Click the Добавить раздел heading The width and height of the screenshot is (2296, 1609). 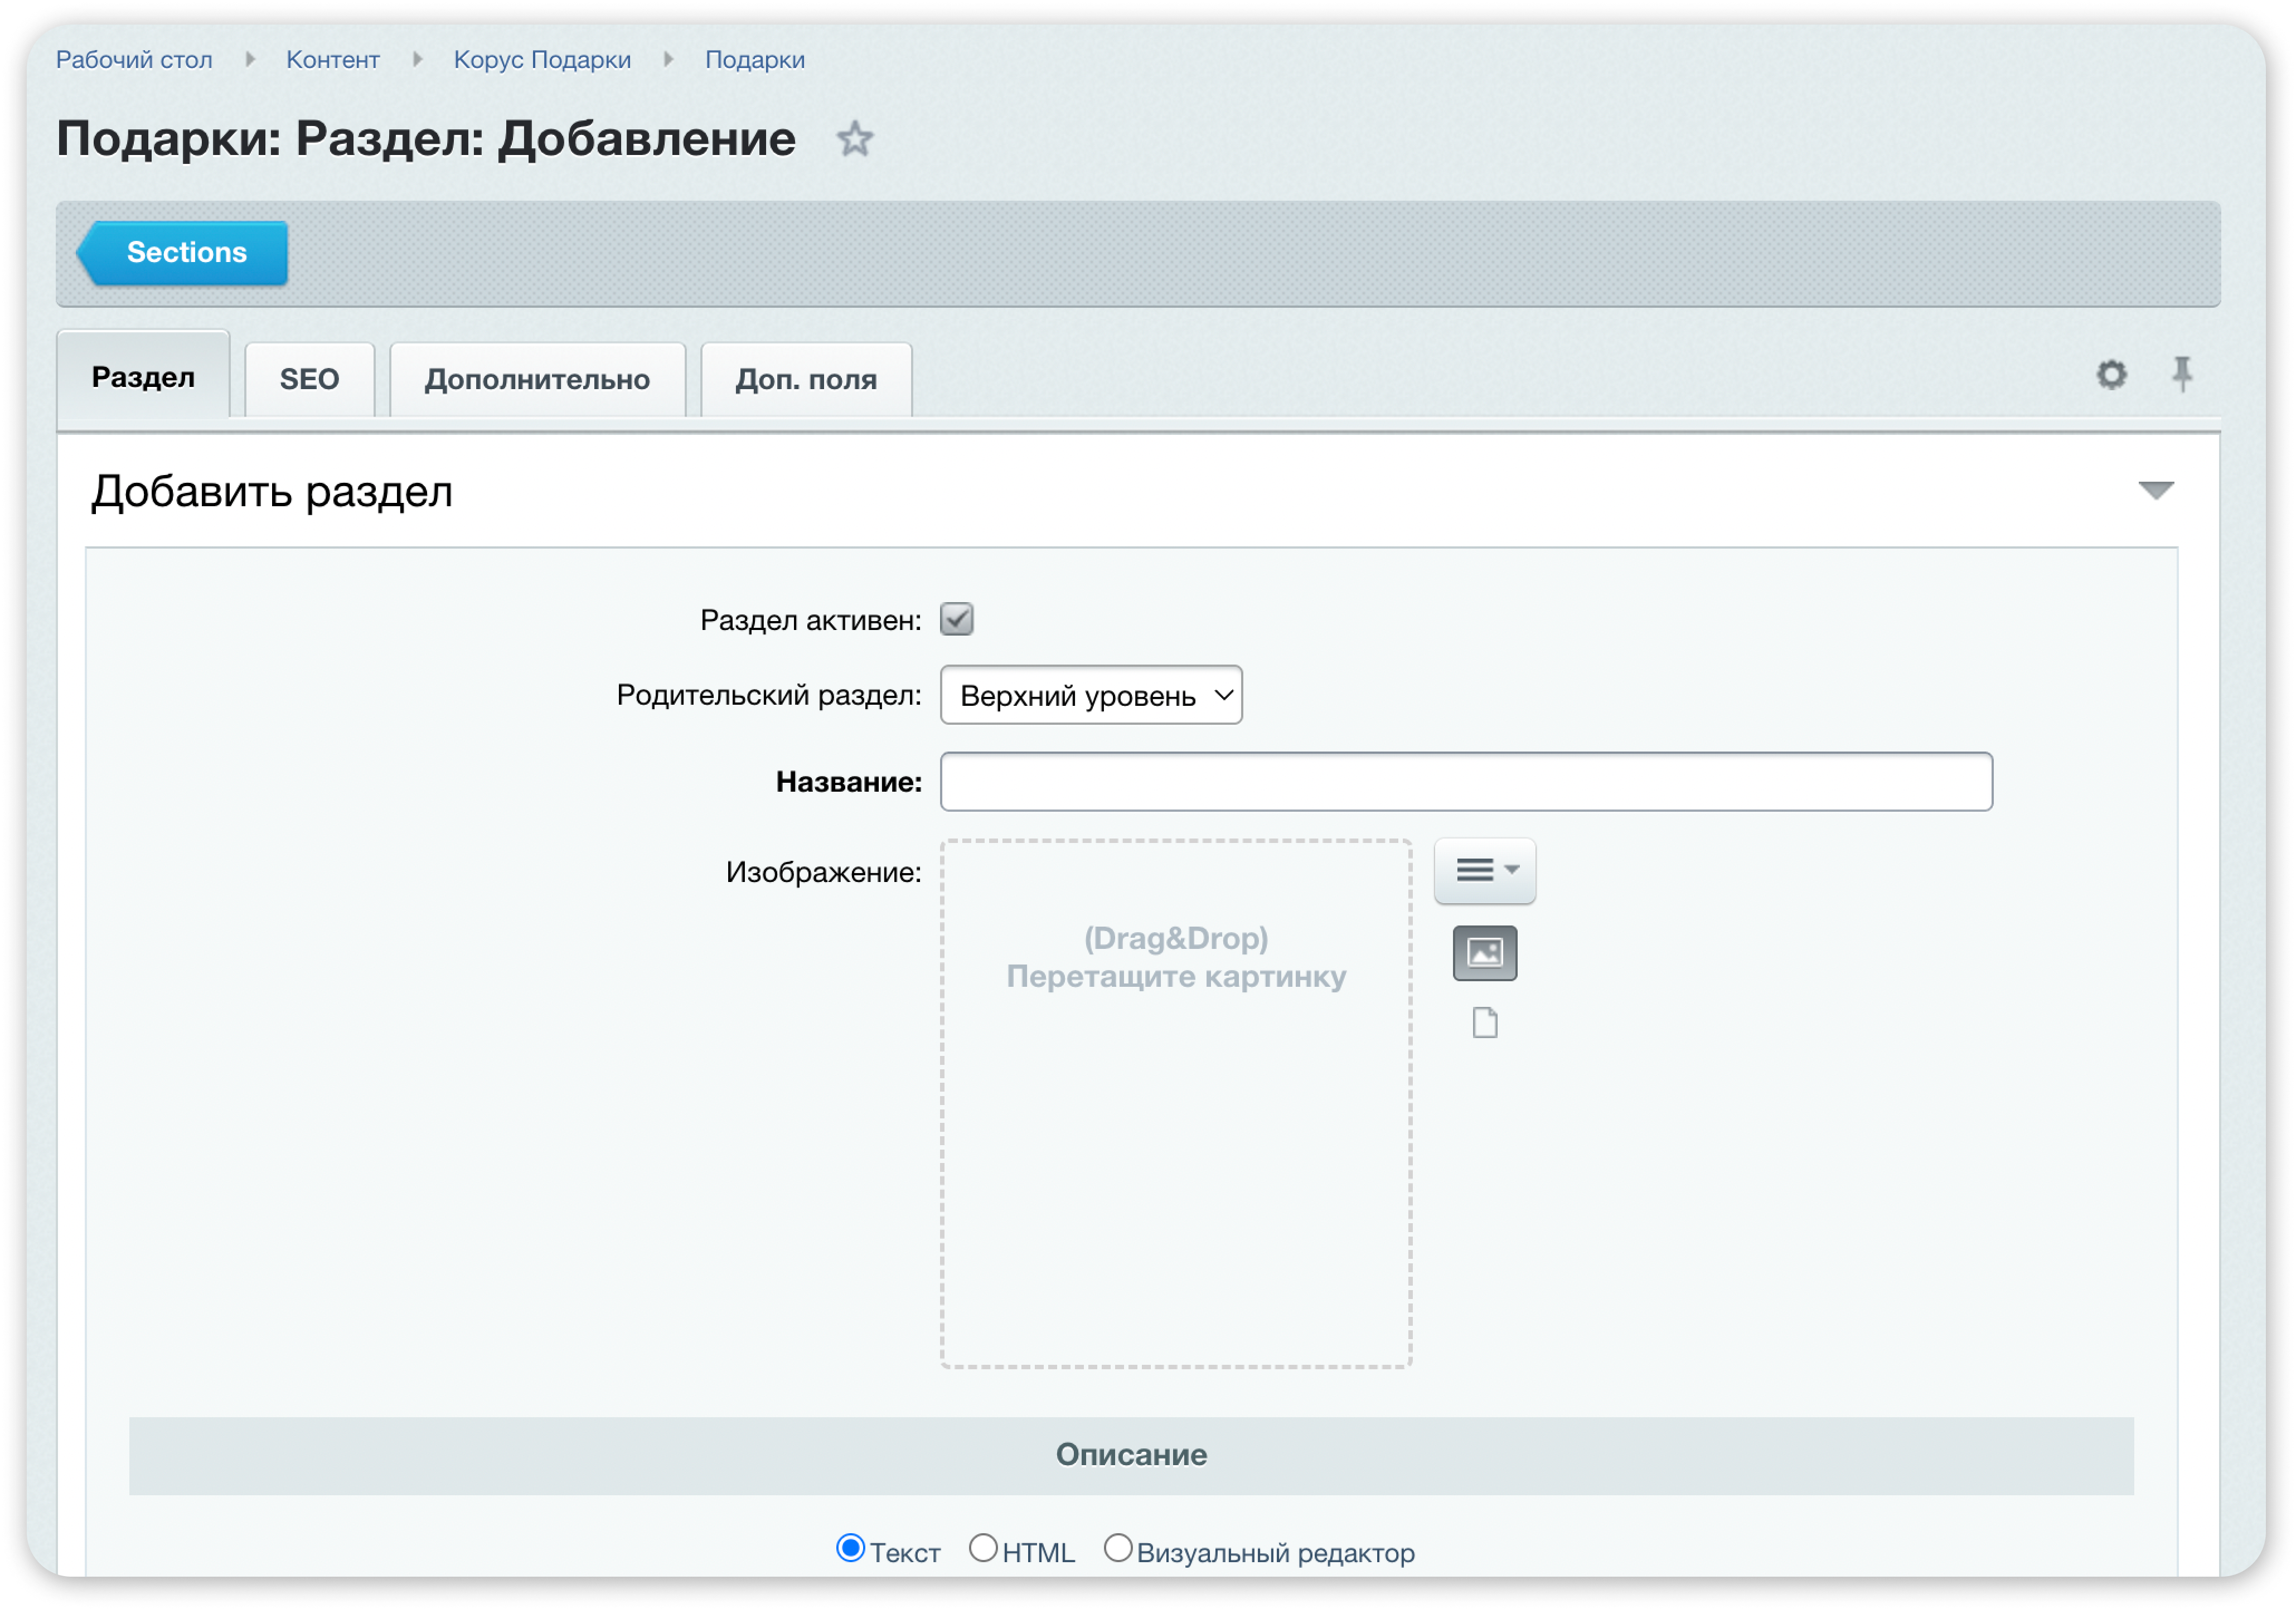[272, 492]
